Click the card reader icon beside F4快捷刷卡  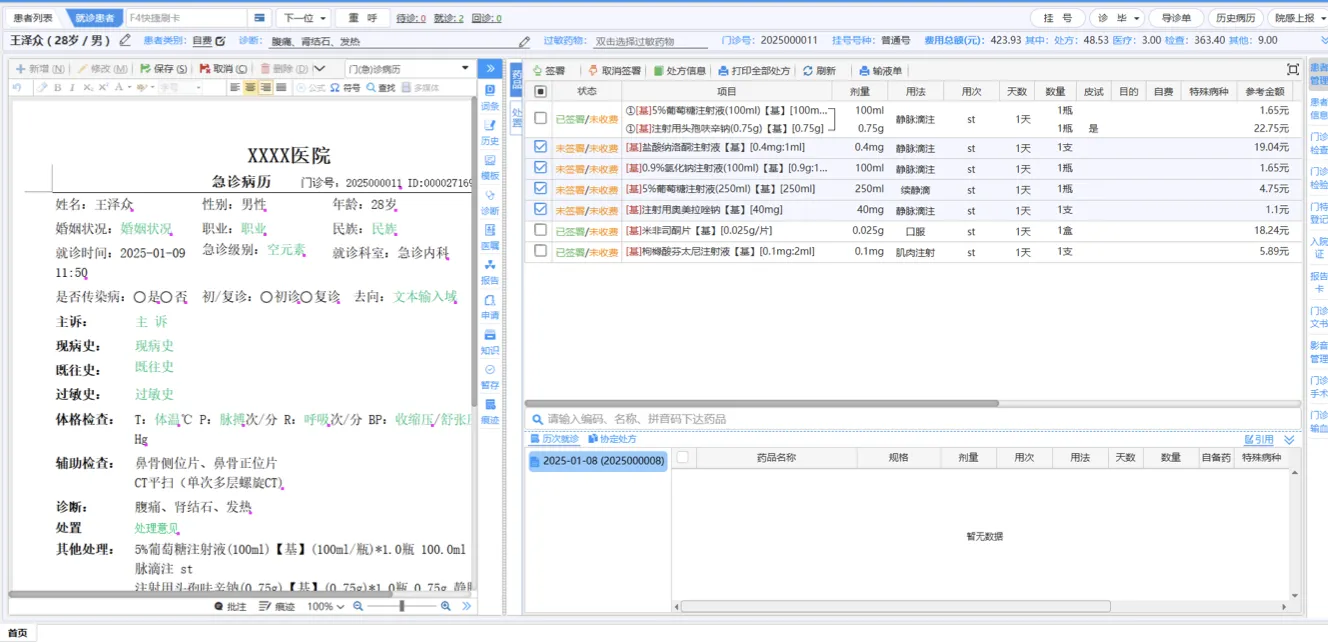(x=259, y=18)
